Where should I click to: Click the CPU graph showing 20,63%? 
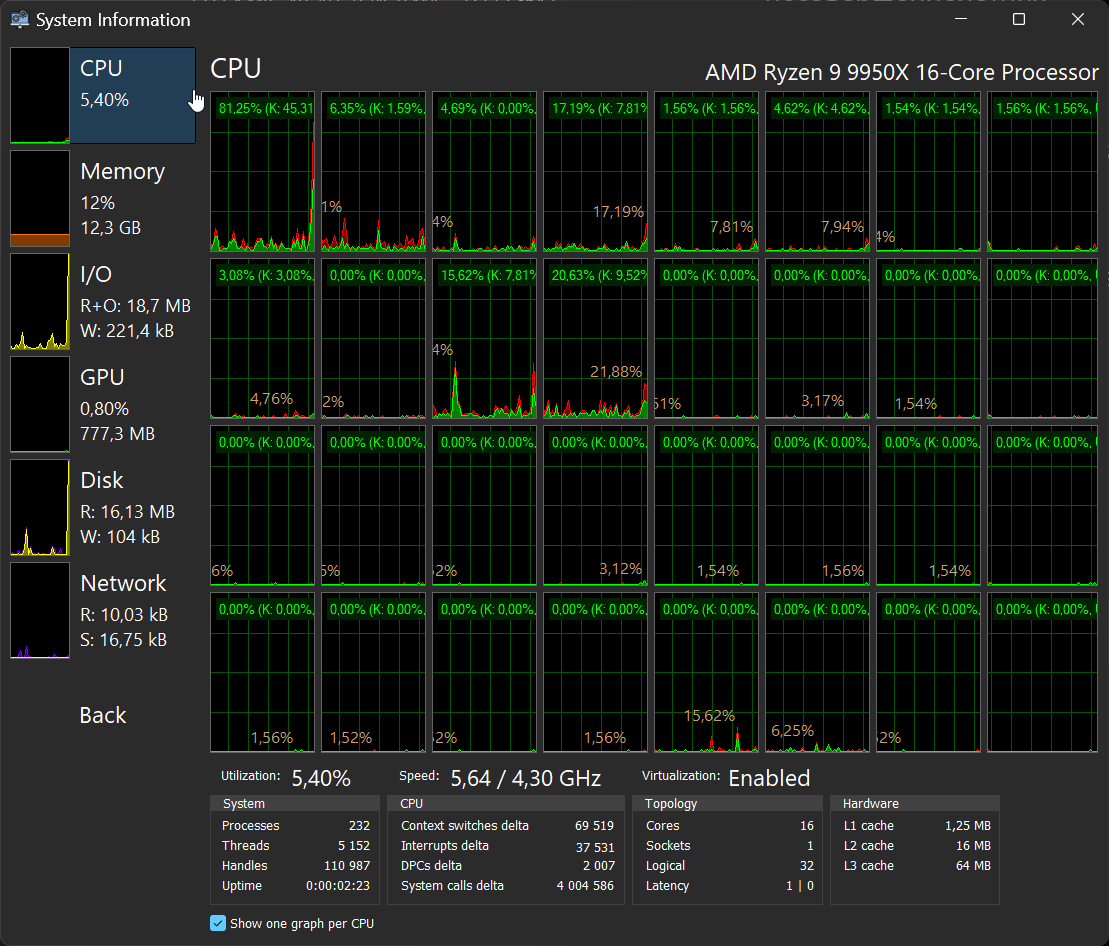[595, 338]
